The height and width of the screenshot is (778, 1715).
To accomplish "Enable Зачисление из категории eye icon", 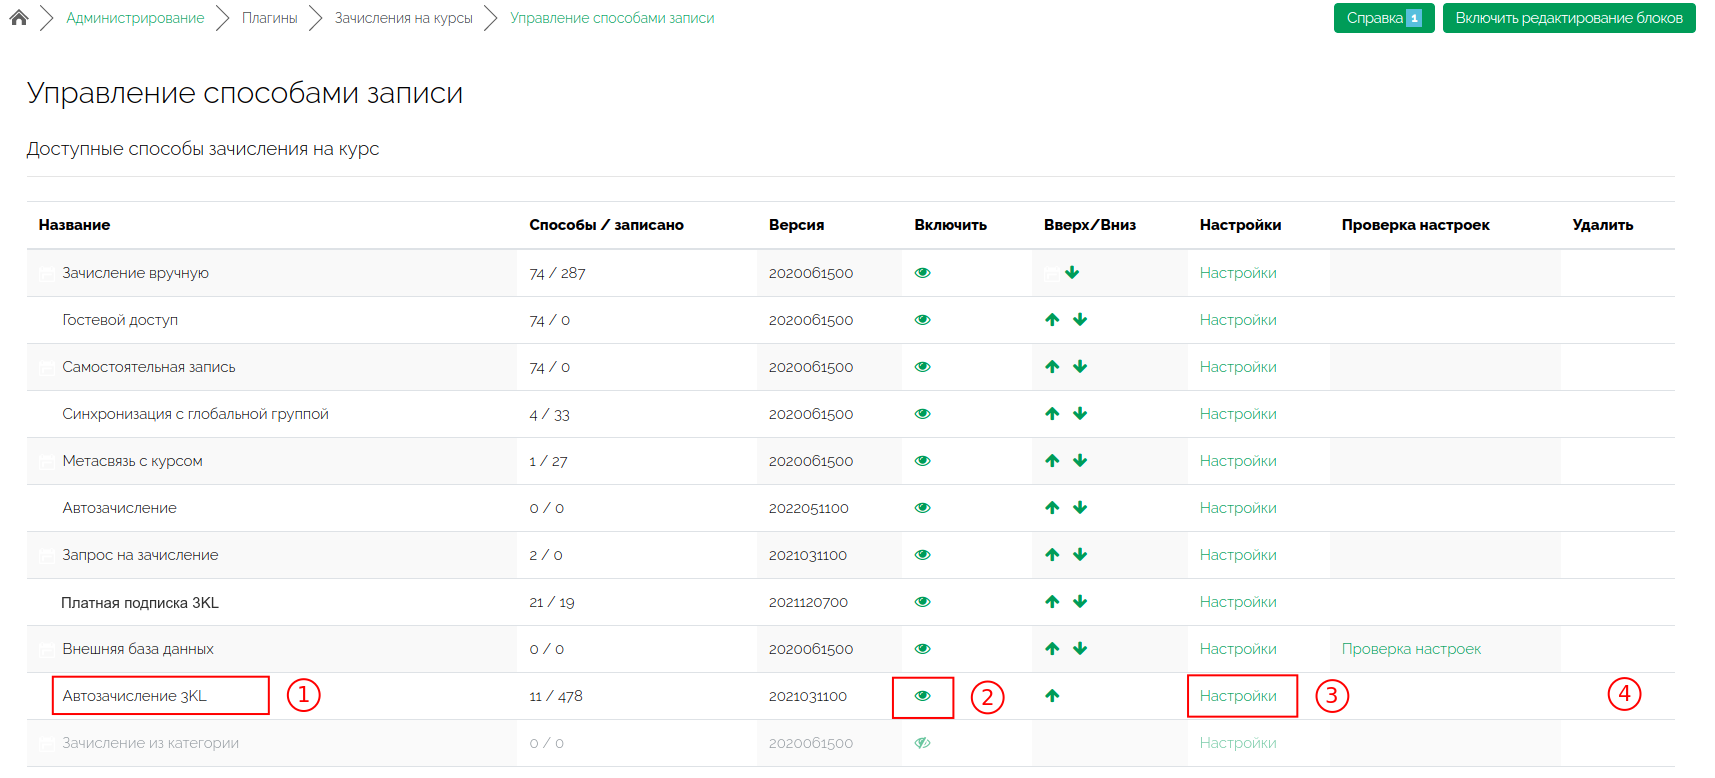I will click(923, 743).
